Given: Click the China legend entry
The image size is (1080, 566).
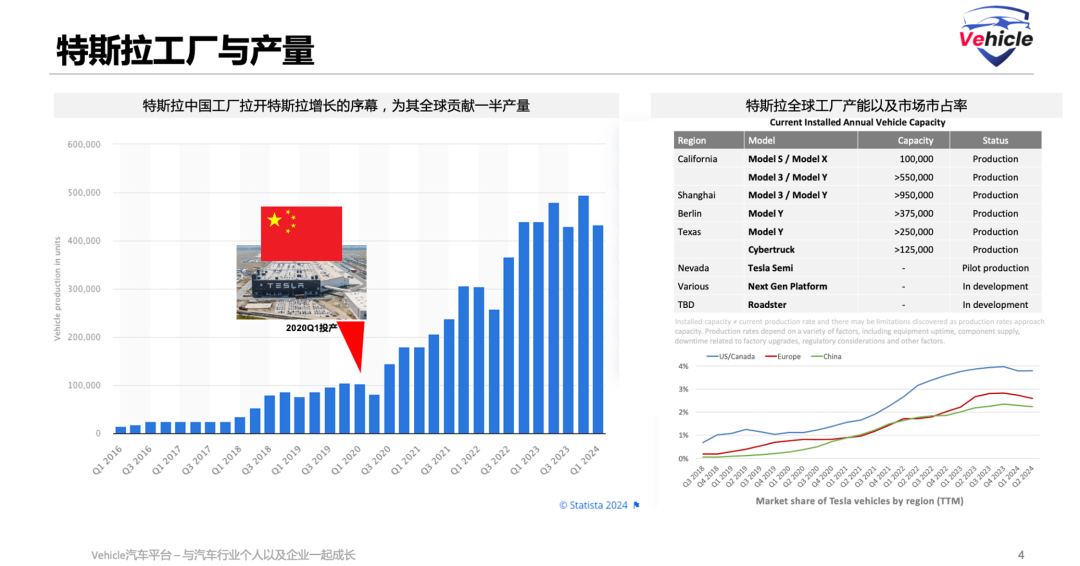Looking at the screenshot, I should [827, 357].
